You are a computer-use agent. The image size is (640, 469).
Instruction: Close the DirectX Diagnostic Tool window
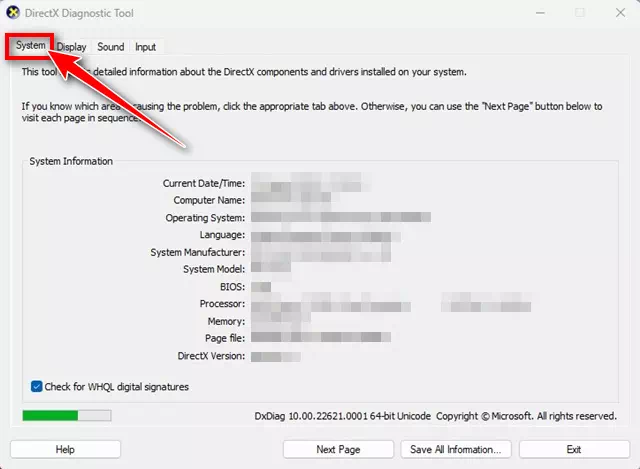pyautogui.click(x=620, y=13)
